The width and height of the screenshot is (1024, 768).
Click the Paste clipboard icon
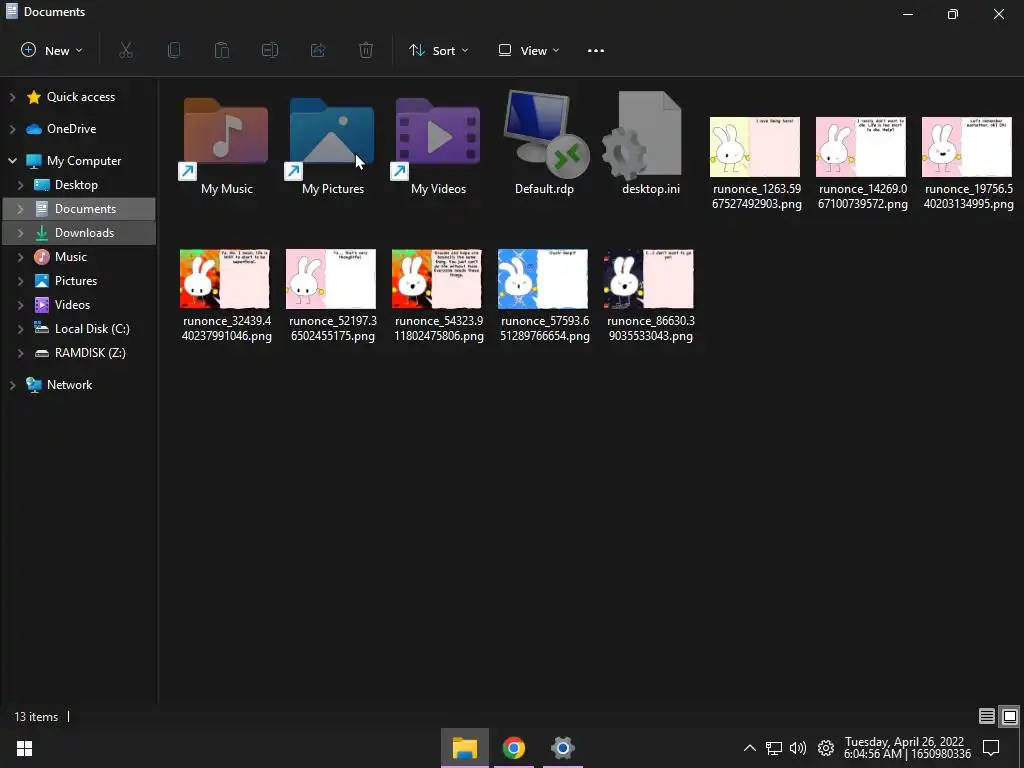tap(222, 50)
